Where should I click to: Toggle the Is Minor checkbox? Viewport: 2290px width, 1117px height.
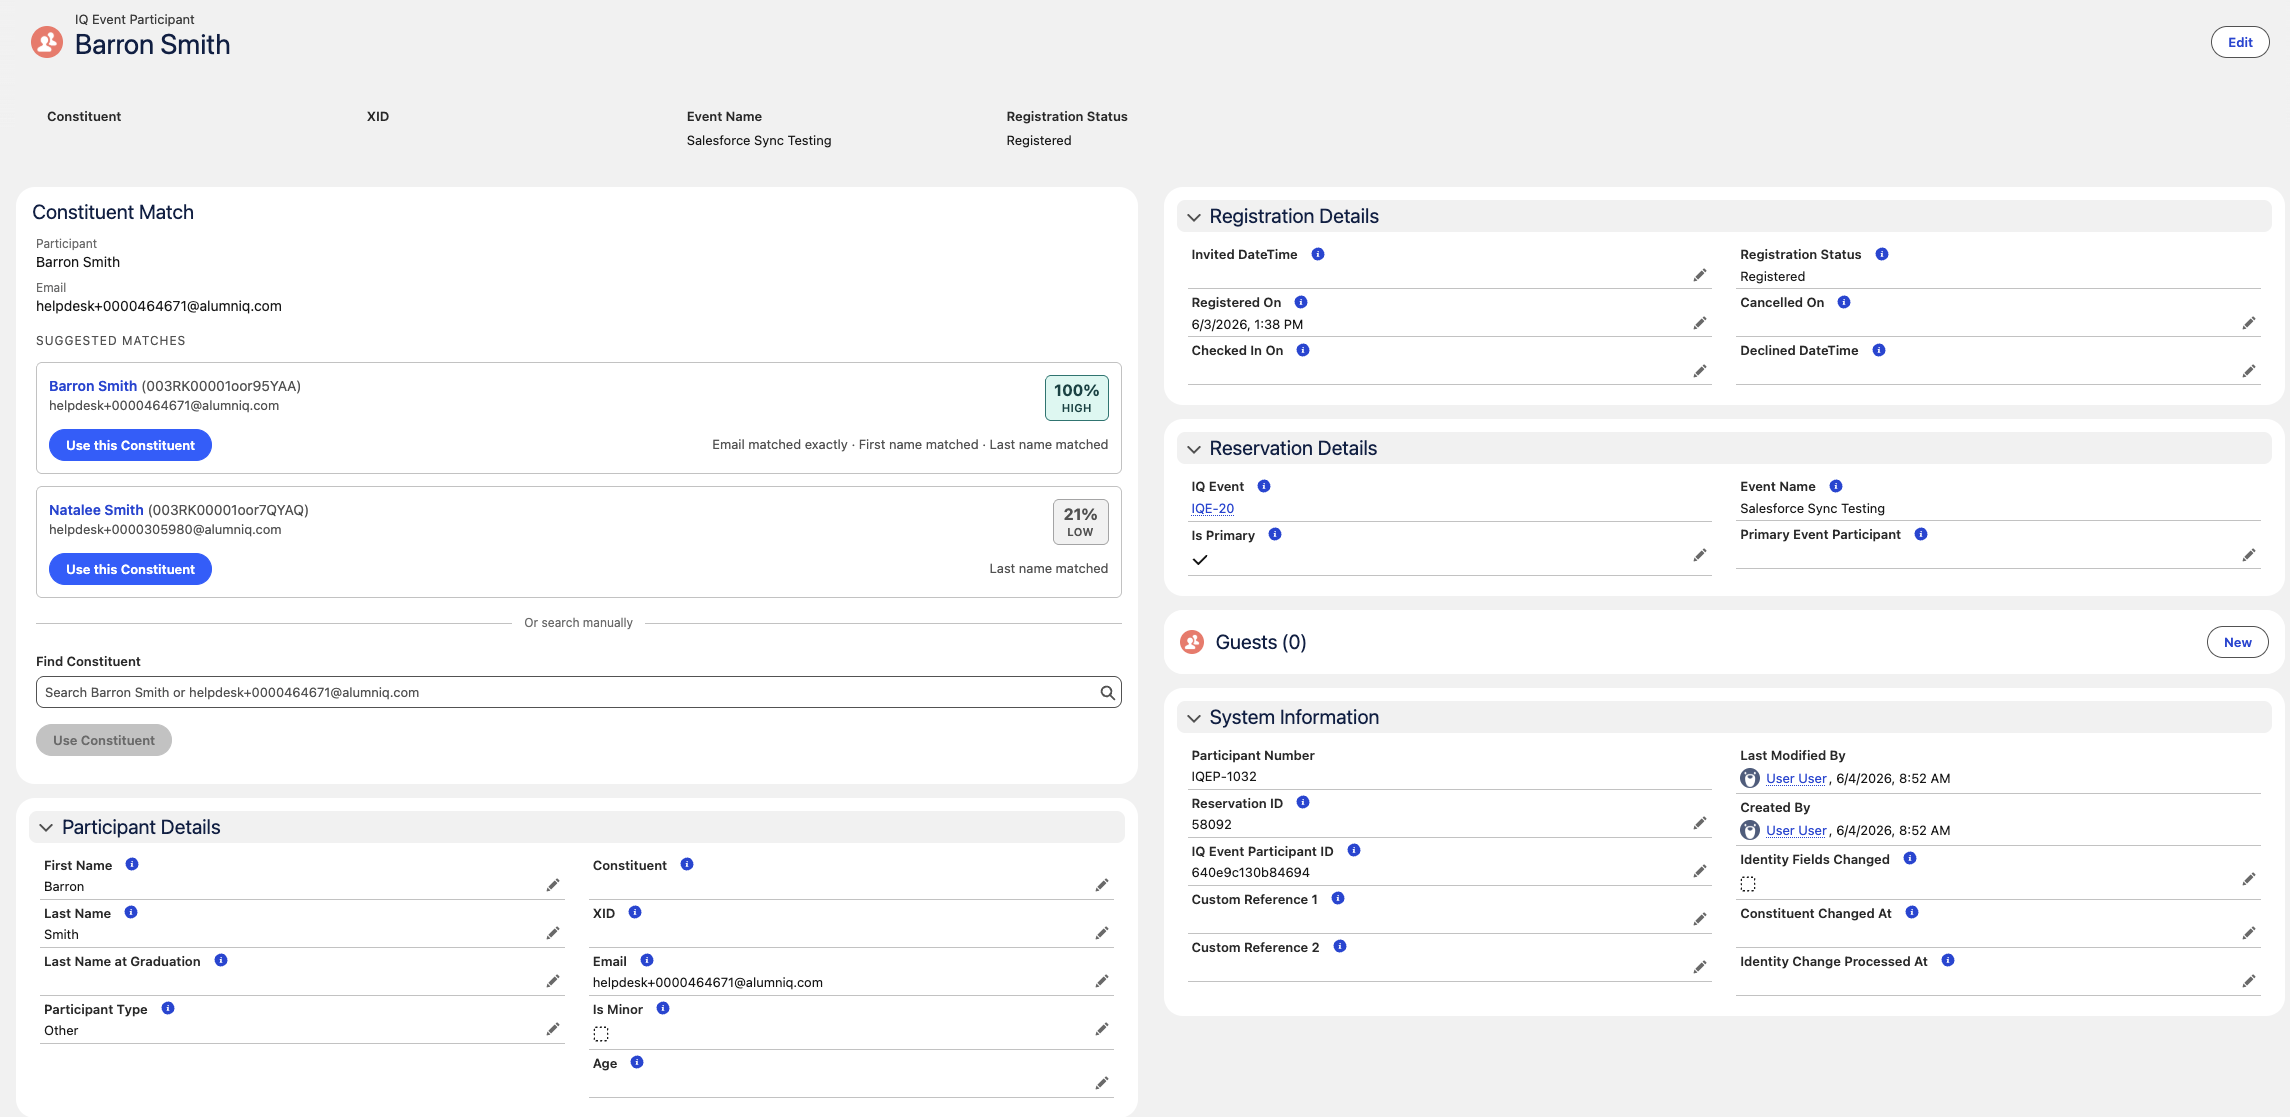coord(601,1034)
